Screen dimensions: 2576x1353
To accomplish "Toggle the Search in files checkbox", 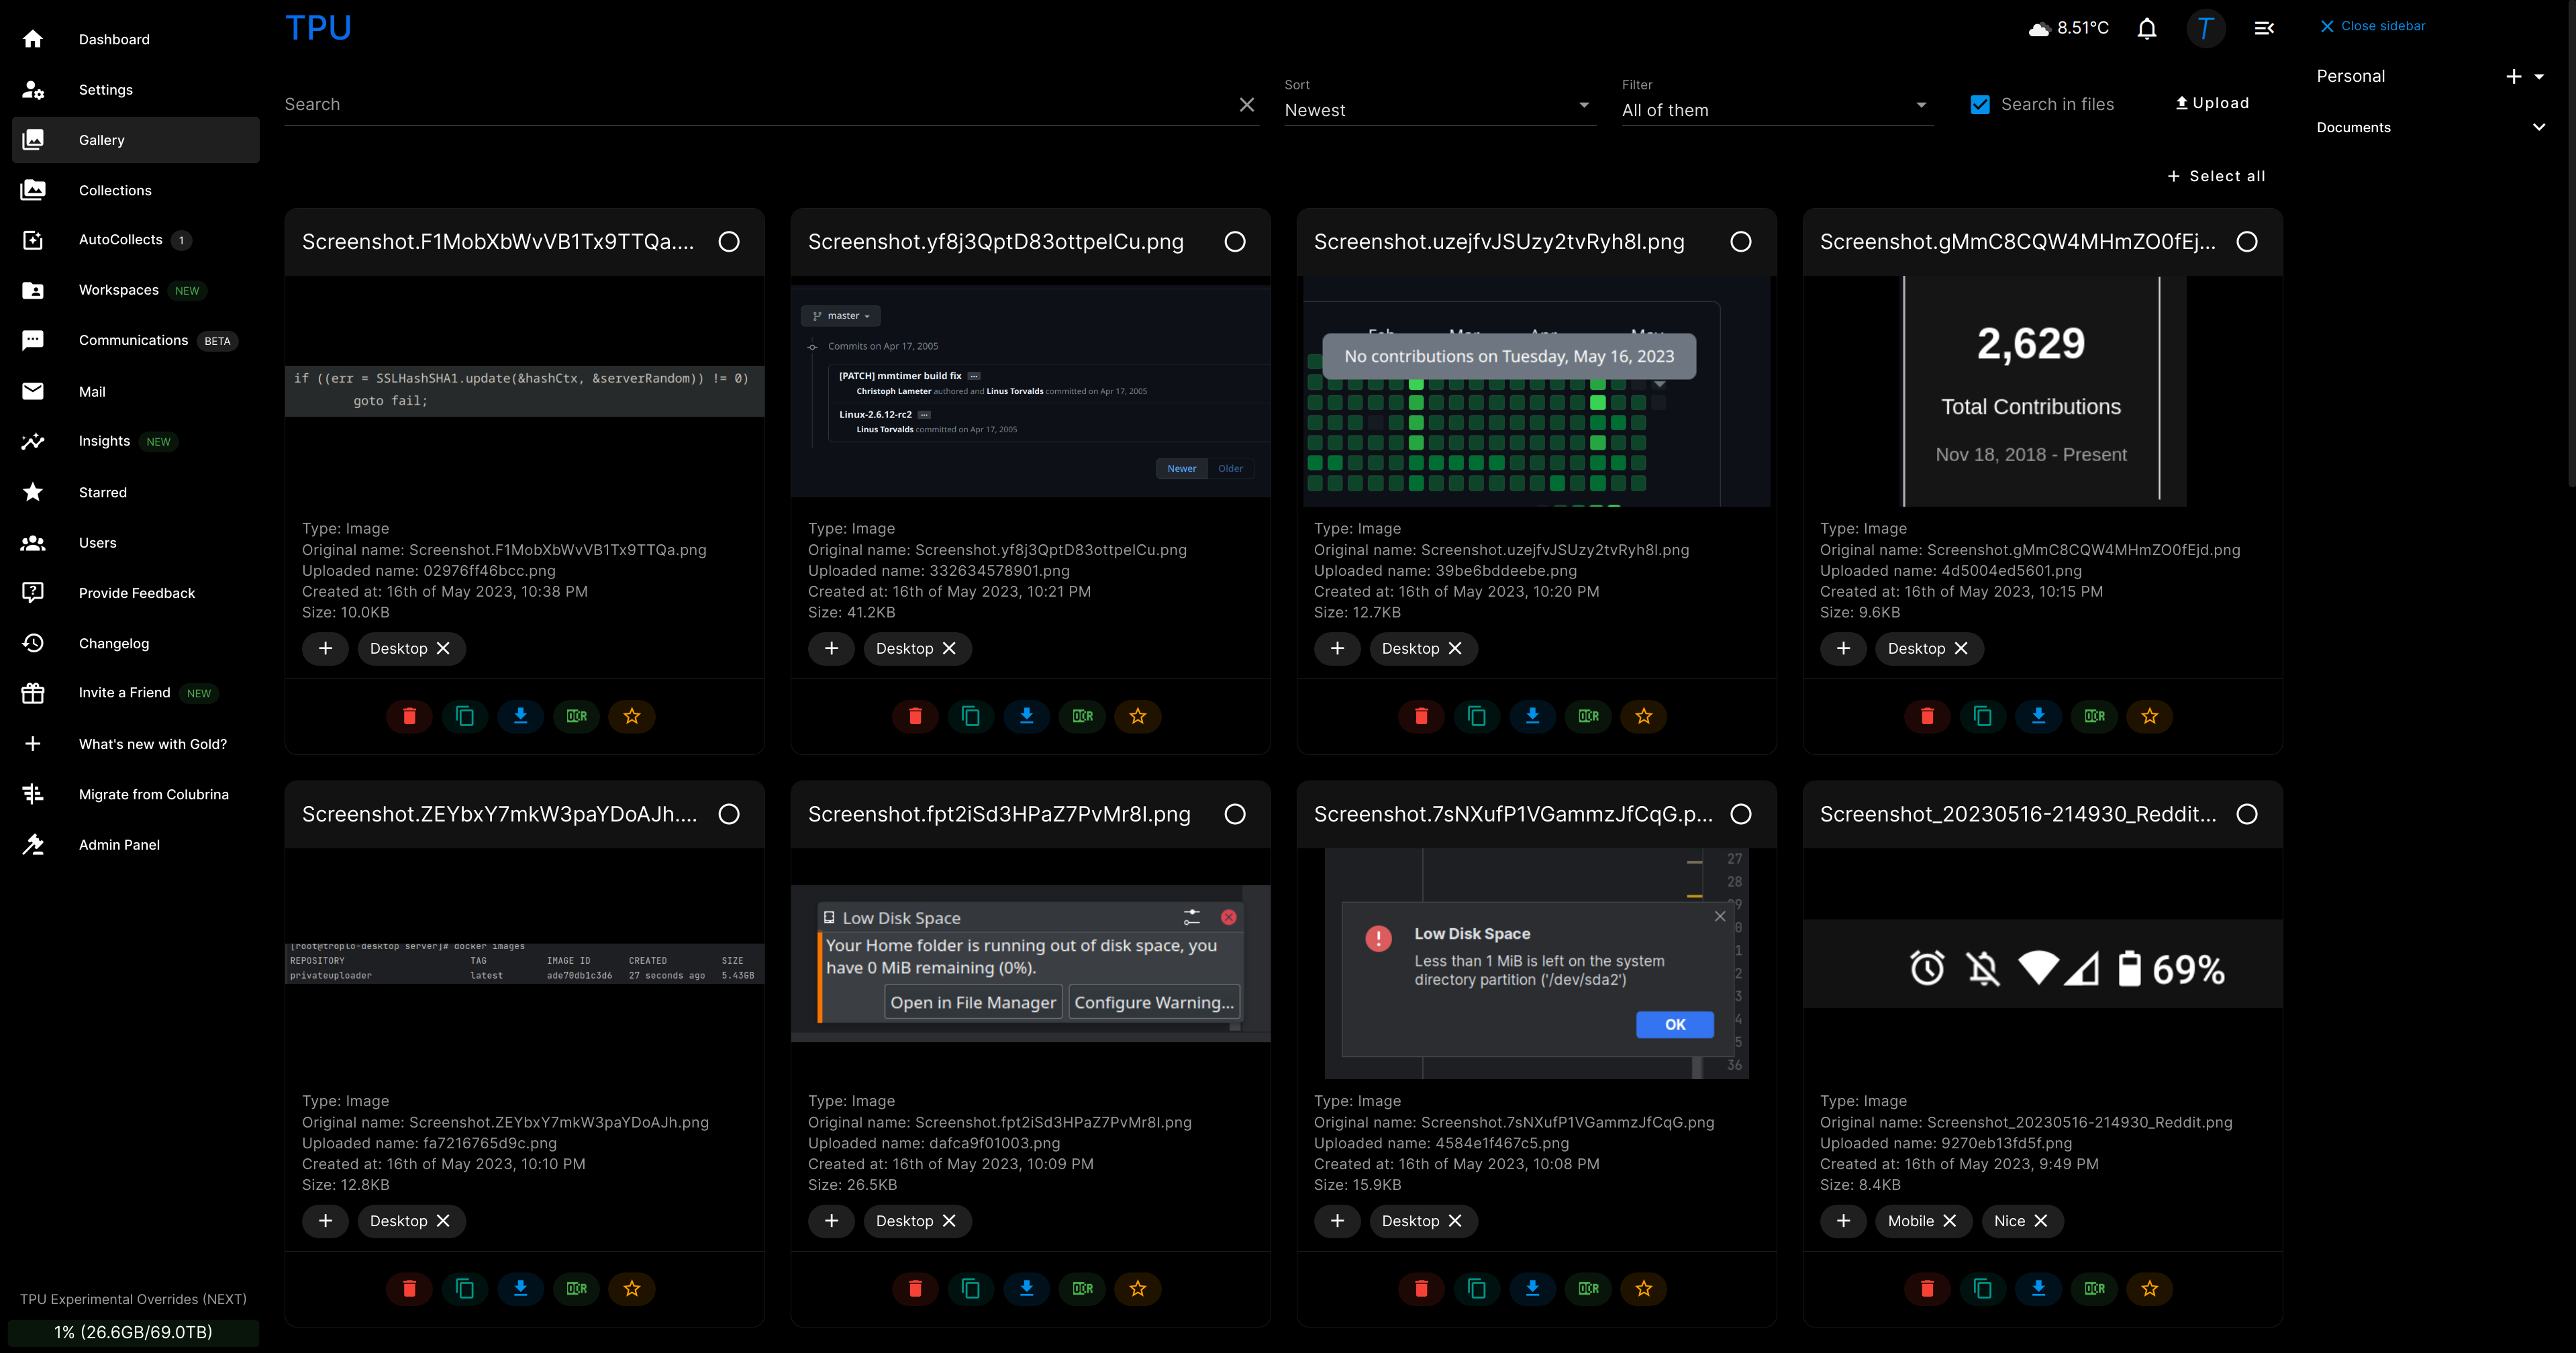I will tap(1980, 104).
